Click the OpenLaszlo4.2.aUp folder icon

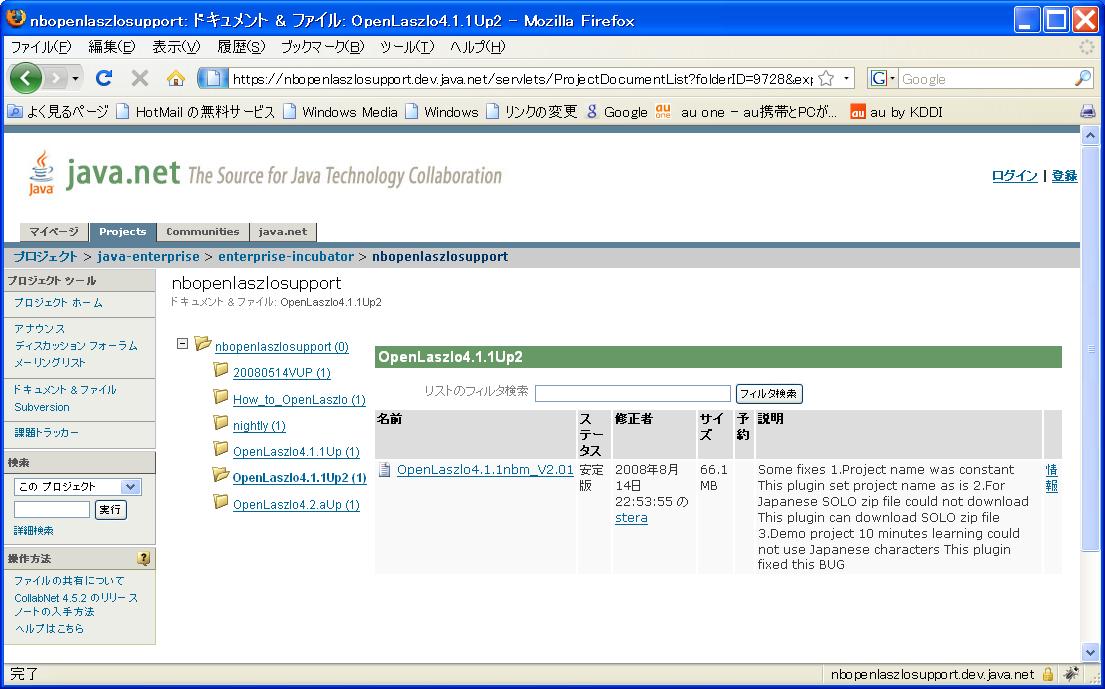tap(221, 502)
